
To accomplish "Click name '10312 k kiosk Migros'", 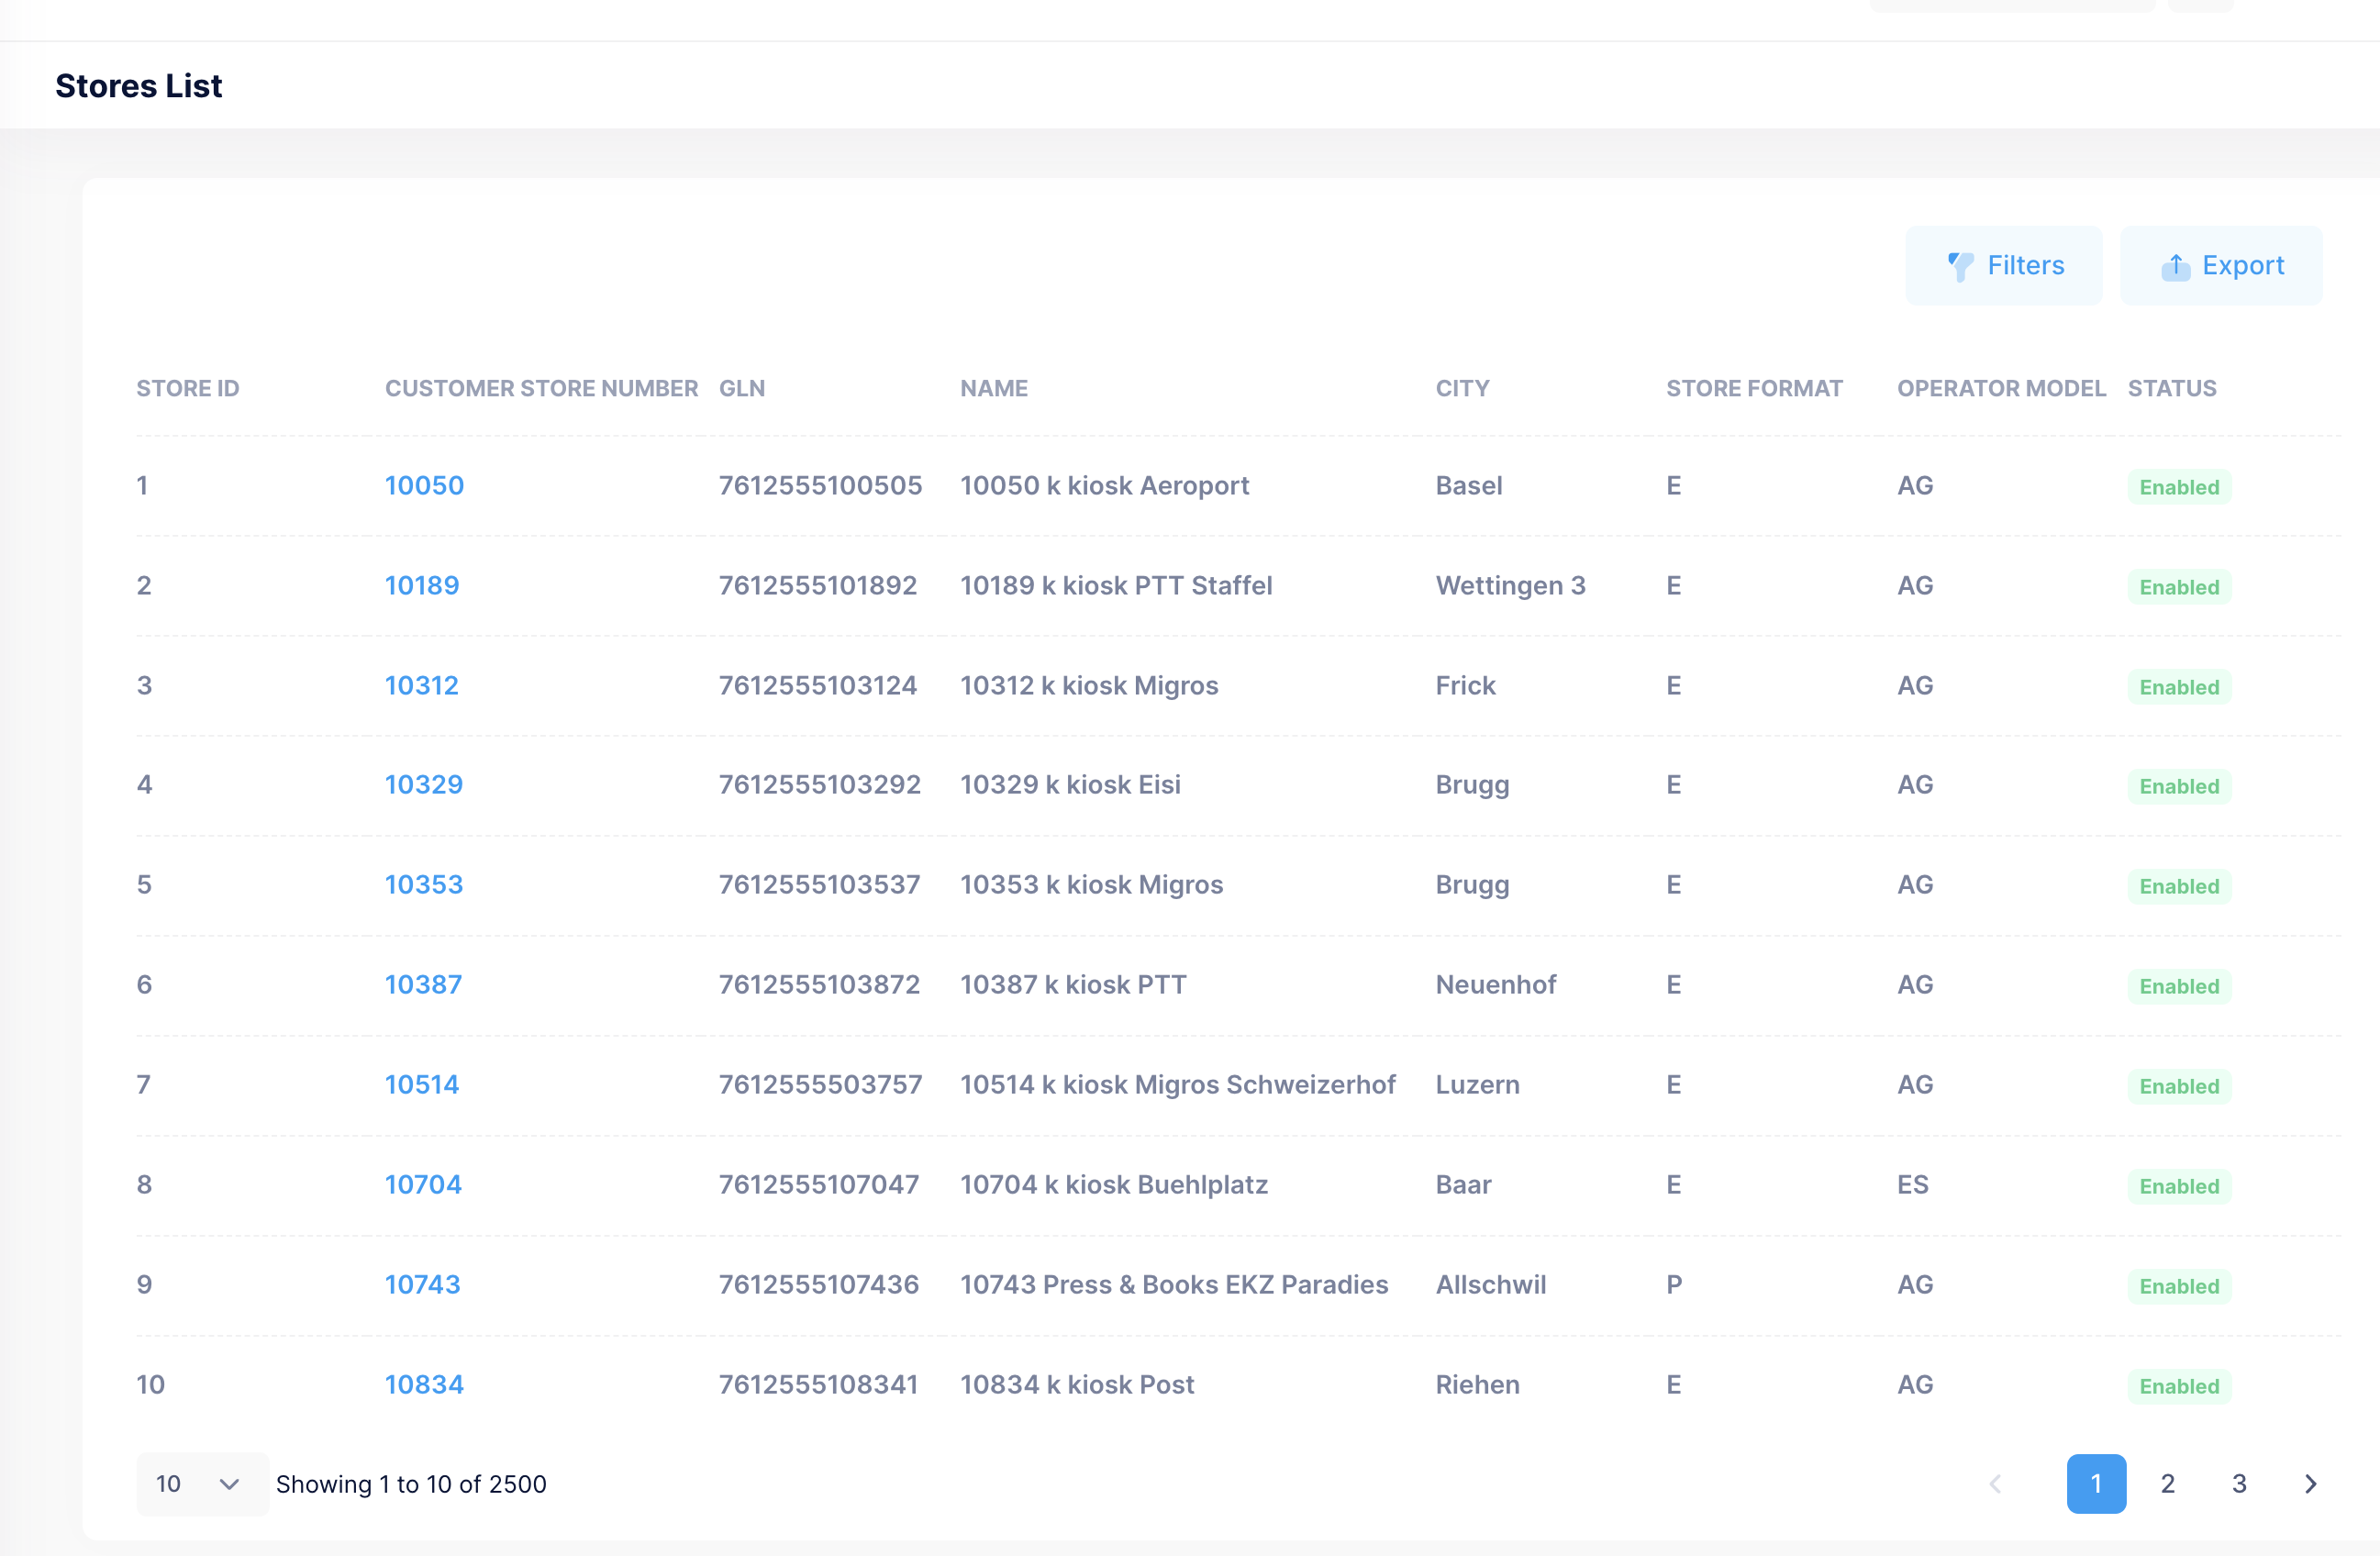I will coord(1089,686).
